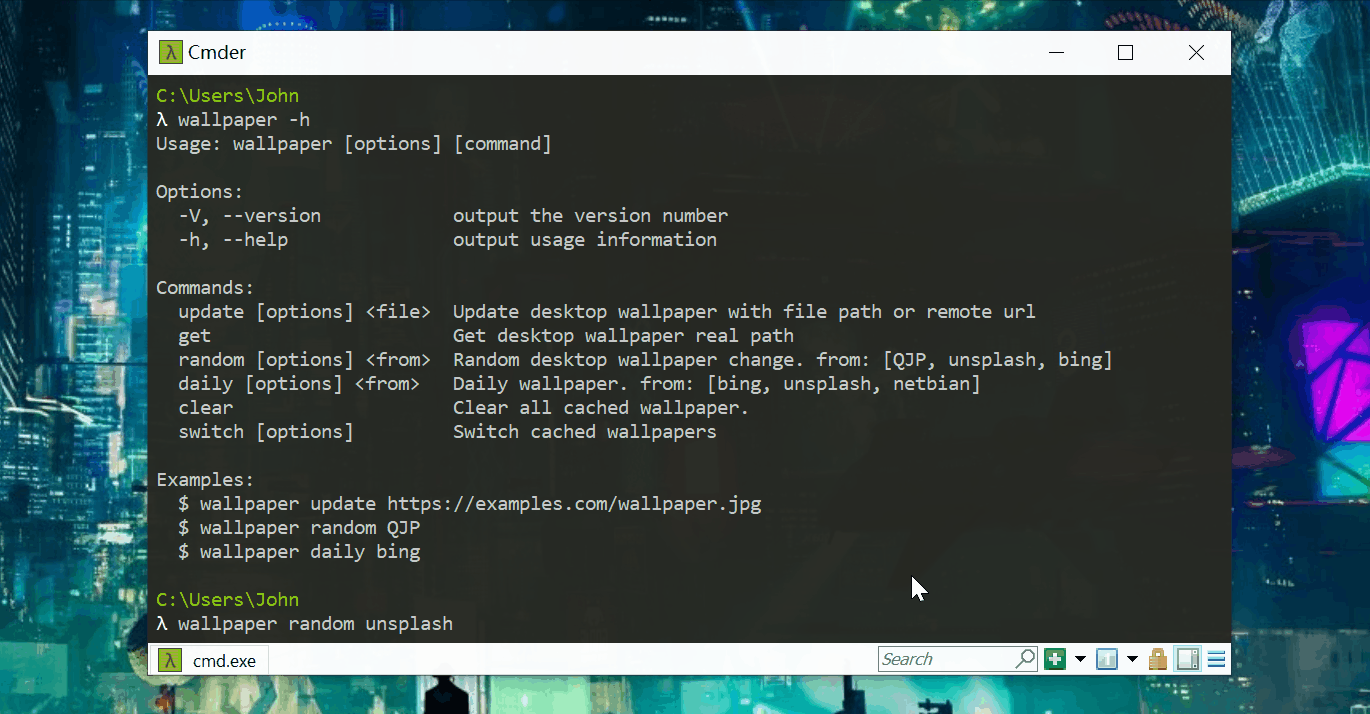Click the Cmder lambda logo in the title bar

[x=170, y=52]
